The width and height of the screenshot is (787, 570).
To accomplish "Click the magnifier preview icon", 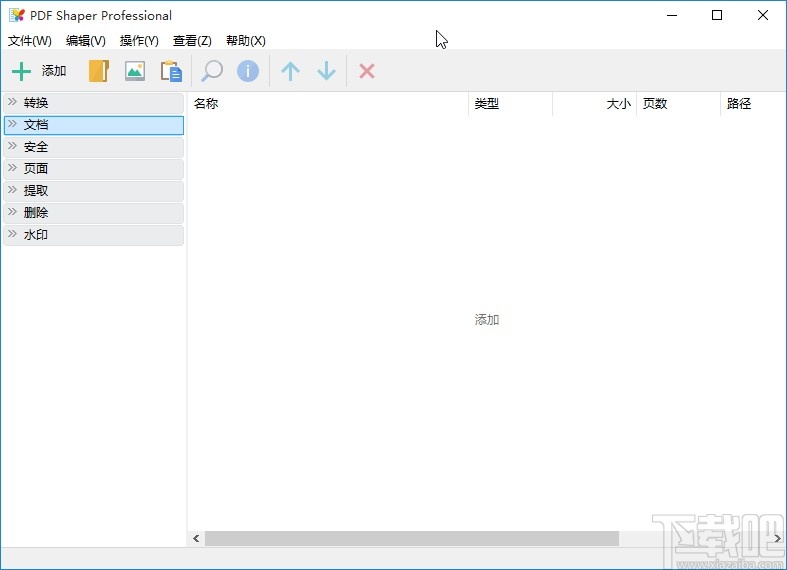I will (212, 71).
